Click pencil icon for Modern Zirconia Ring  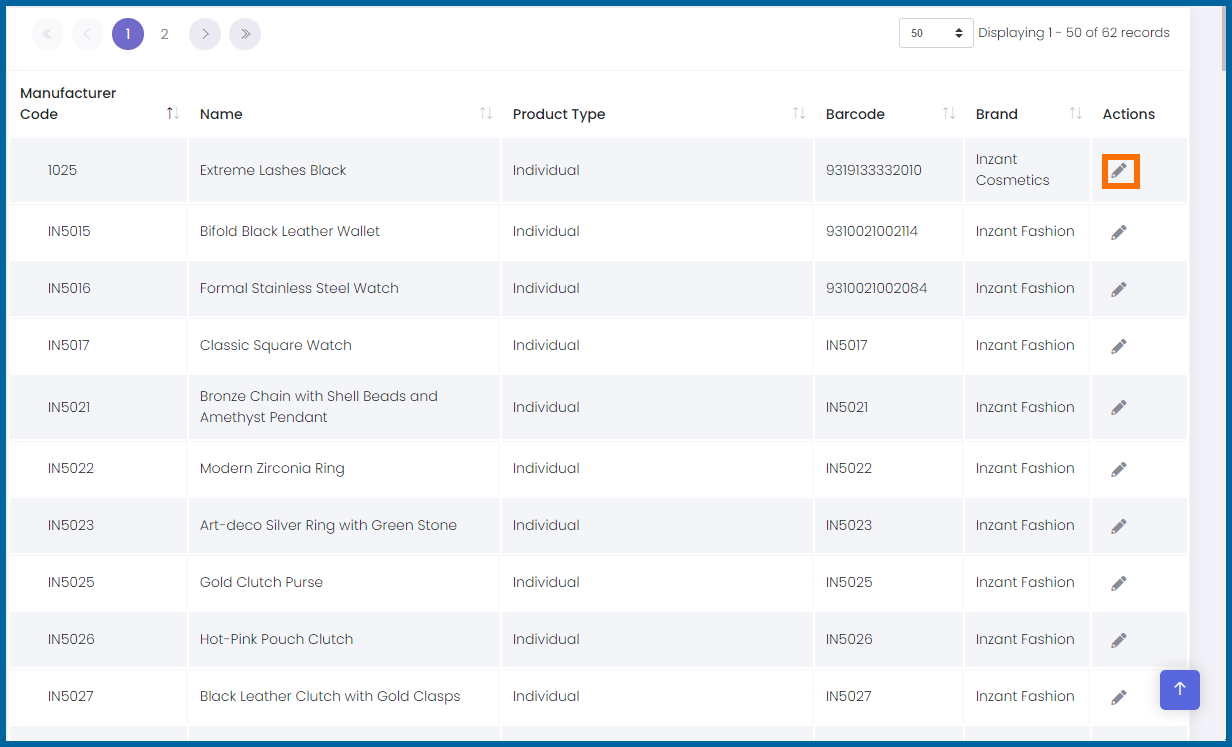pyautogui.click(x=1119, y=469)
